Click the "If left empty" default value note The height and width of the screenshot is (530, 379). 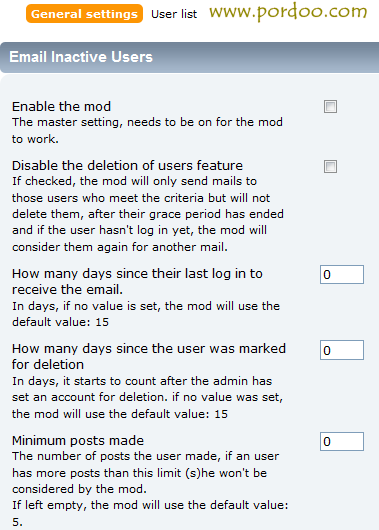[150, 513]
